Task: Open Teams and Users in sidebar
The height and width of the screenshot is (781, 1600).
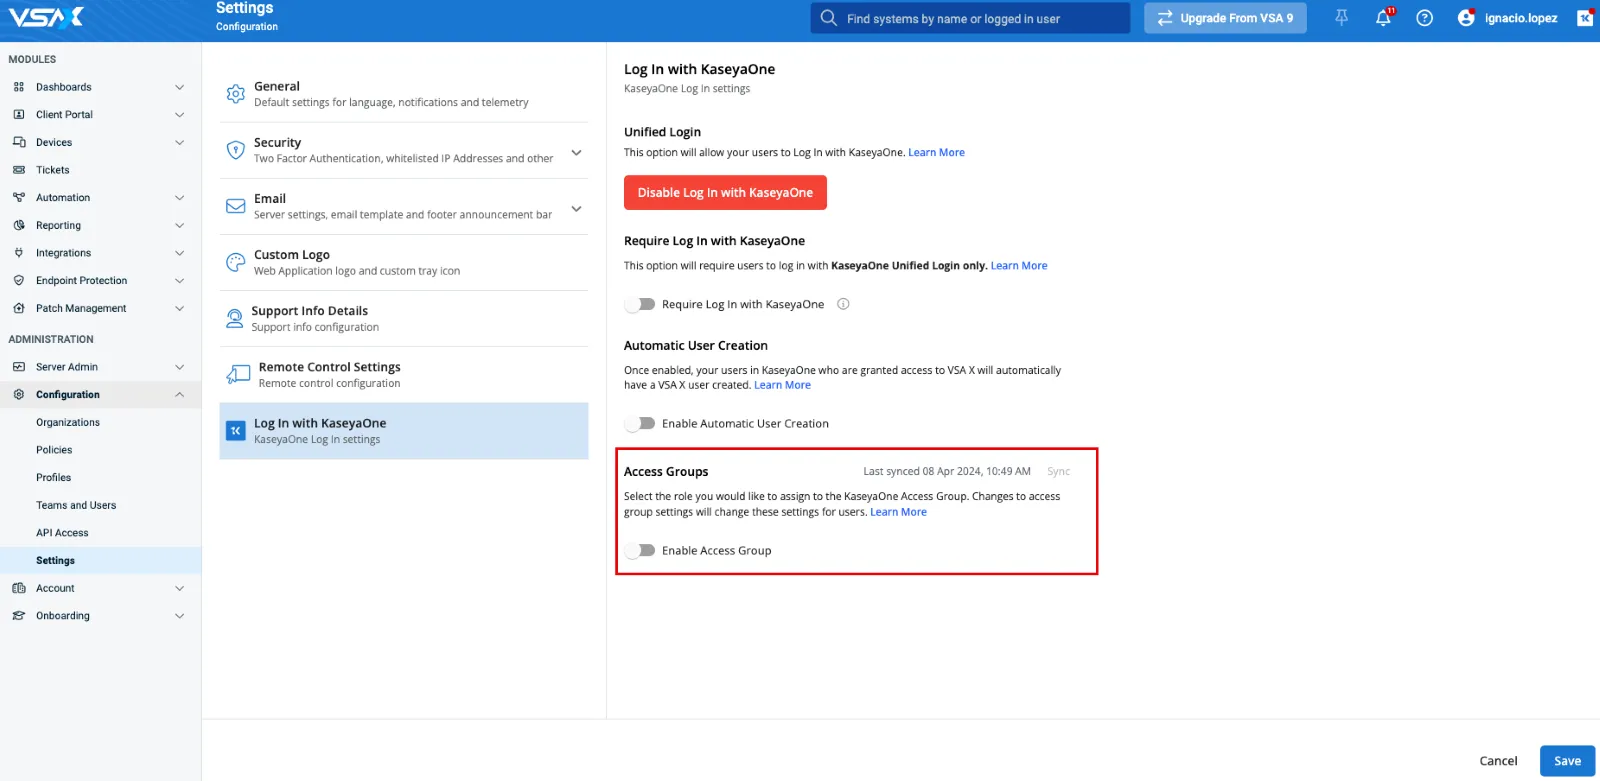Action: pyautogui.click(x=76, y=506)
